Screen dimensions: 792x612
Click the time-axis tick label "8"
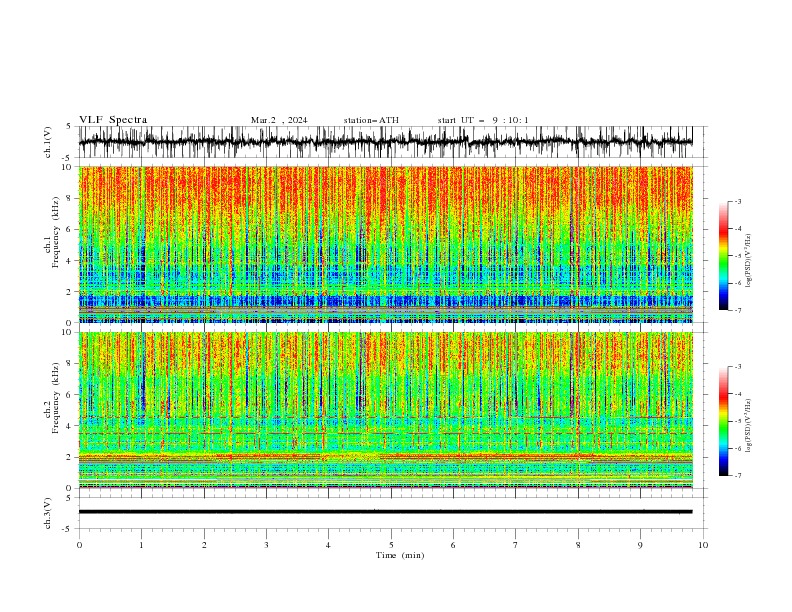(578, 545)
